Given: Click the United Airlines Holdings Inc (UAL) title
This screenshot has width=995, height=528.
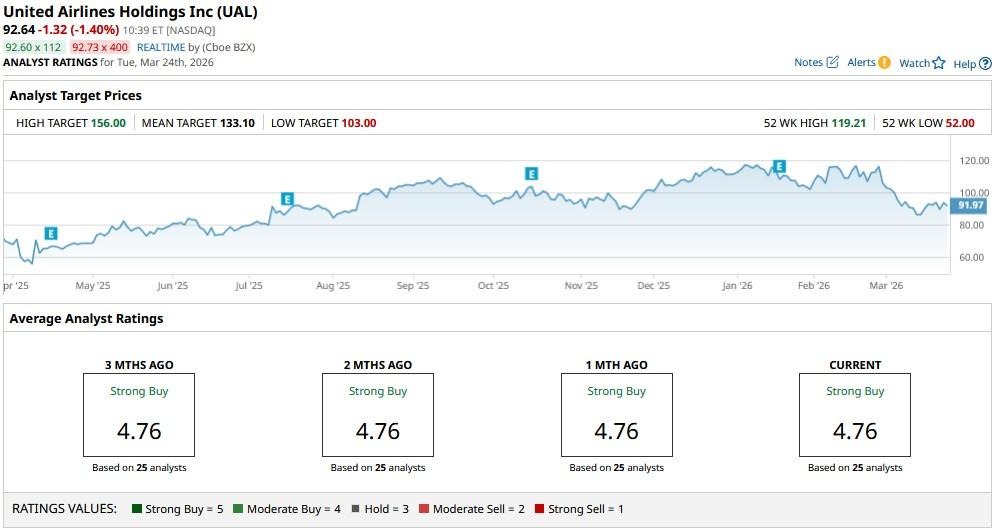Looking at the screenshot, I should coord(130,11).
